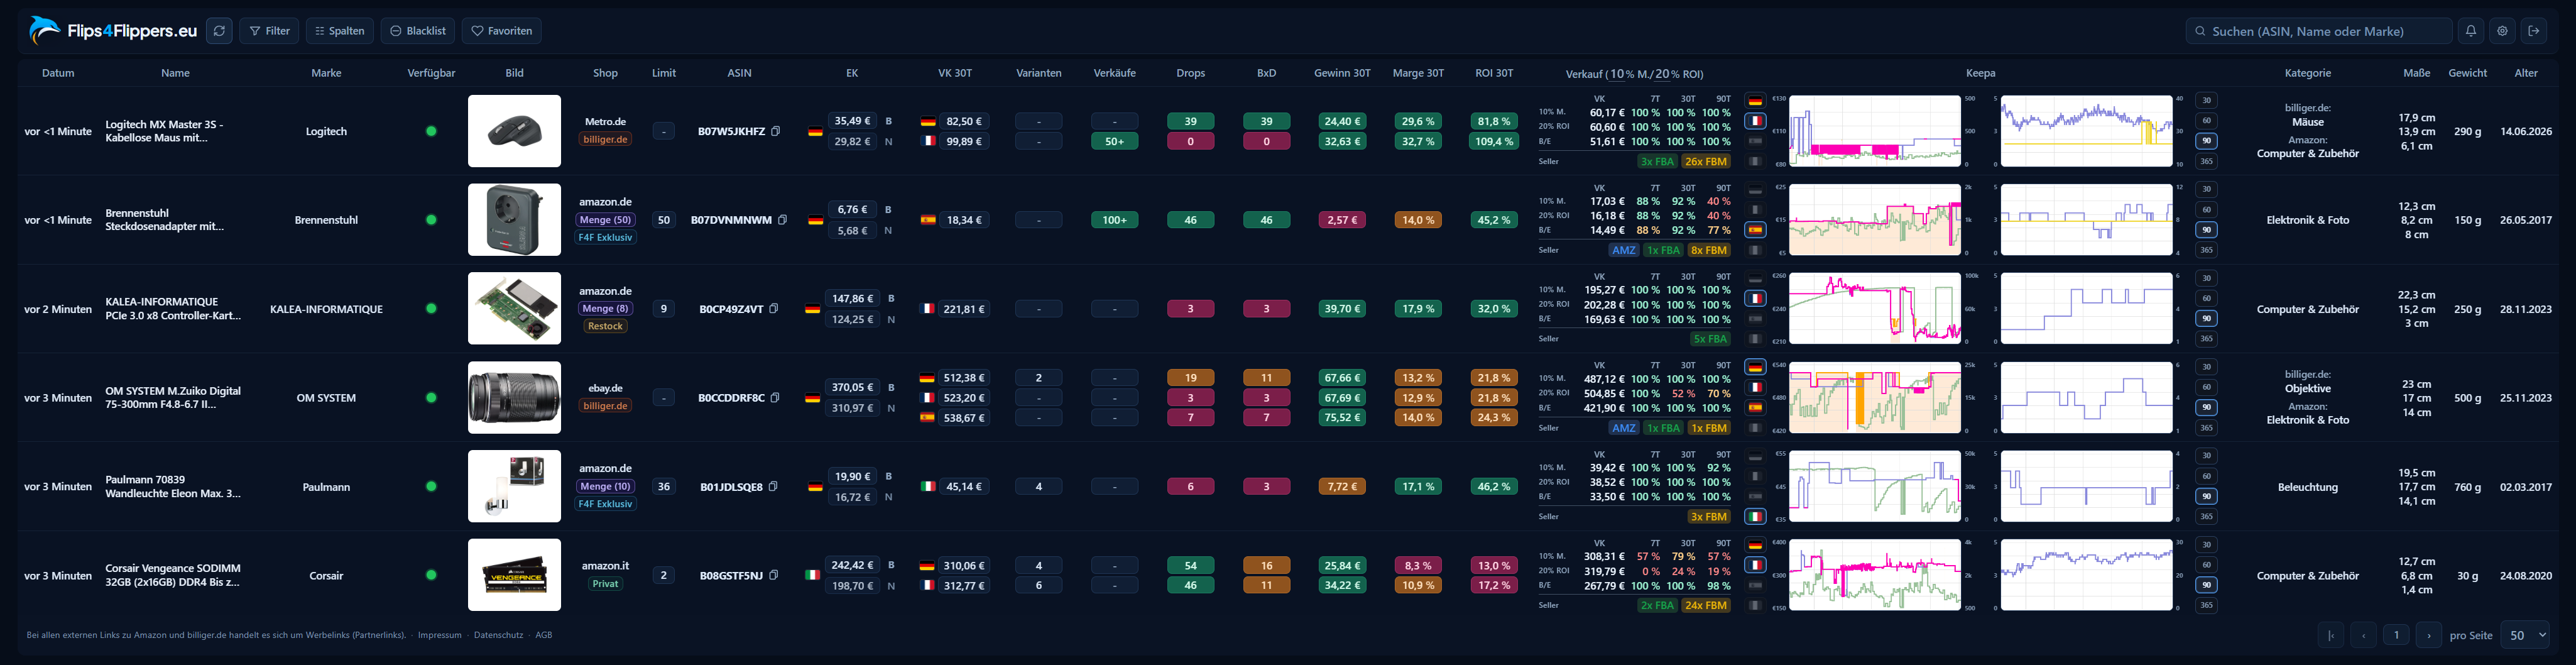Focus the Suchen search field
2576x665 pixels.
tap(2318, 31)
